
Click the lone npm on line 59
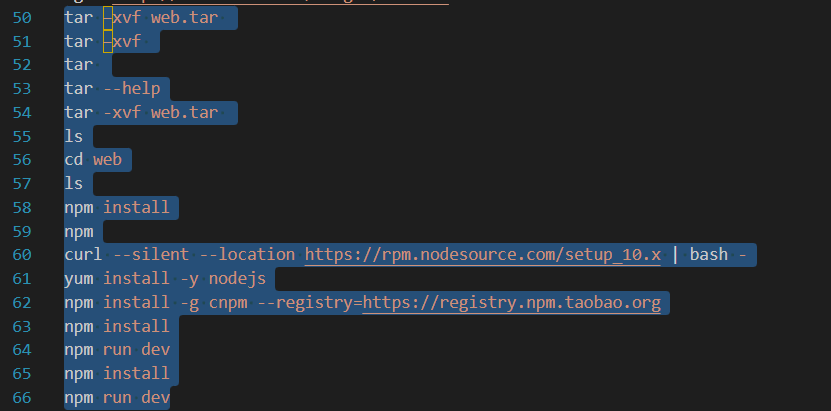point(78,231)
